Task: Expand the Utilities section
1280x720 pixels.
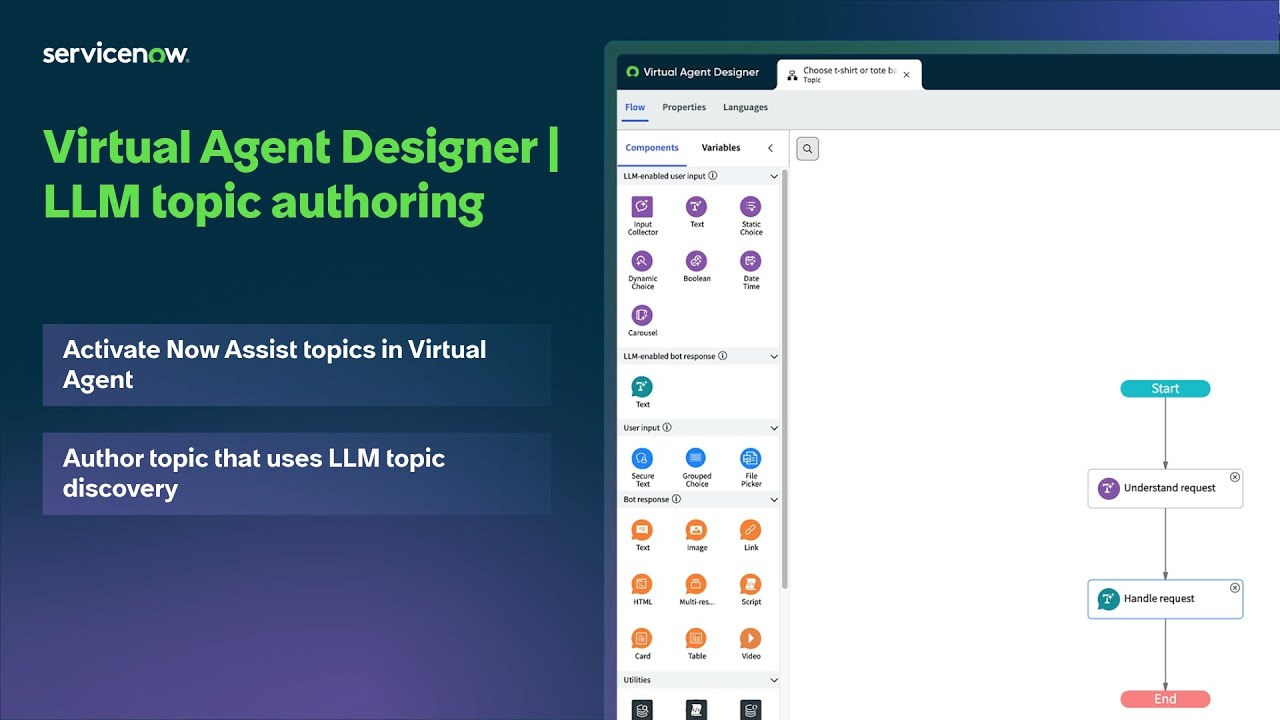Action: tap(774, 680)
